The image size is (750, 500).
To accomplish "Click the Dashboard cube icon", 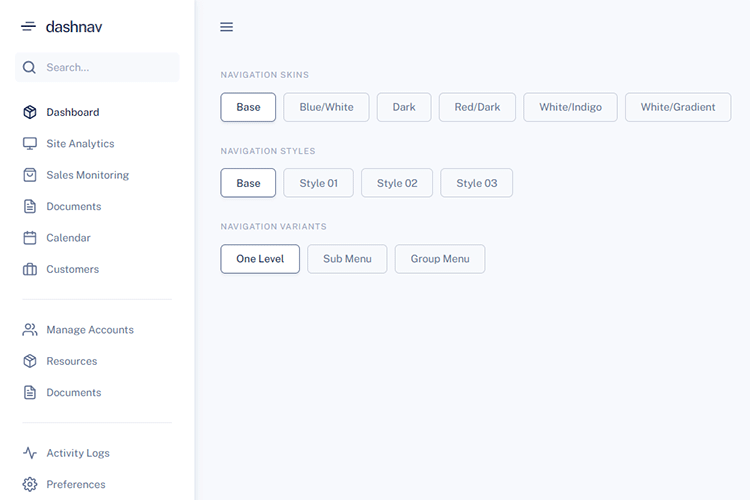I will point(30,113).
